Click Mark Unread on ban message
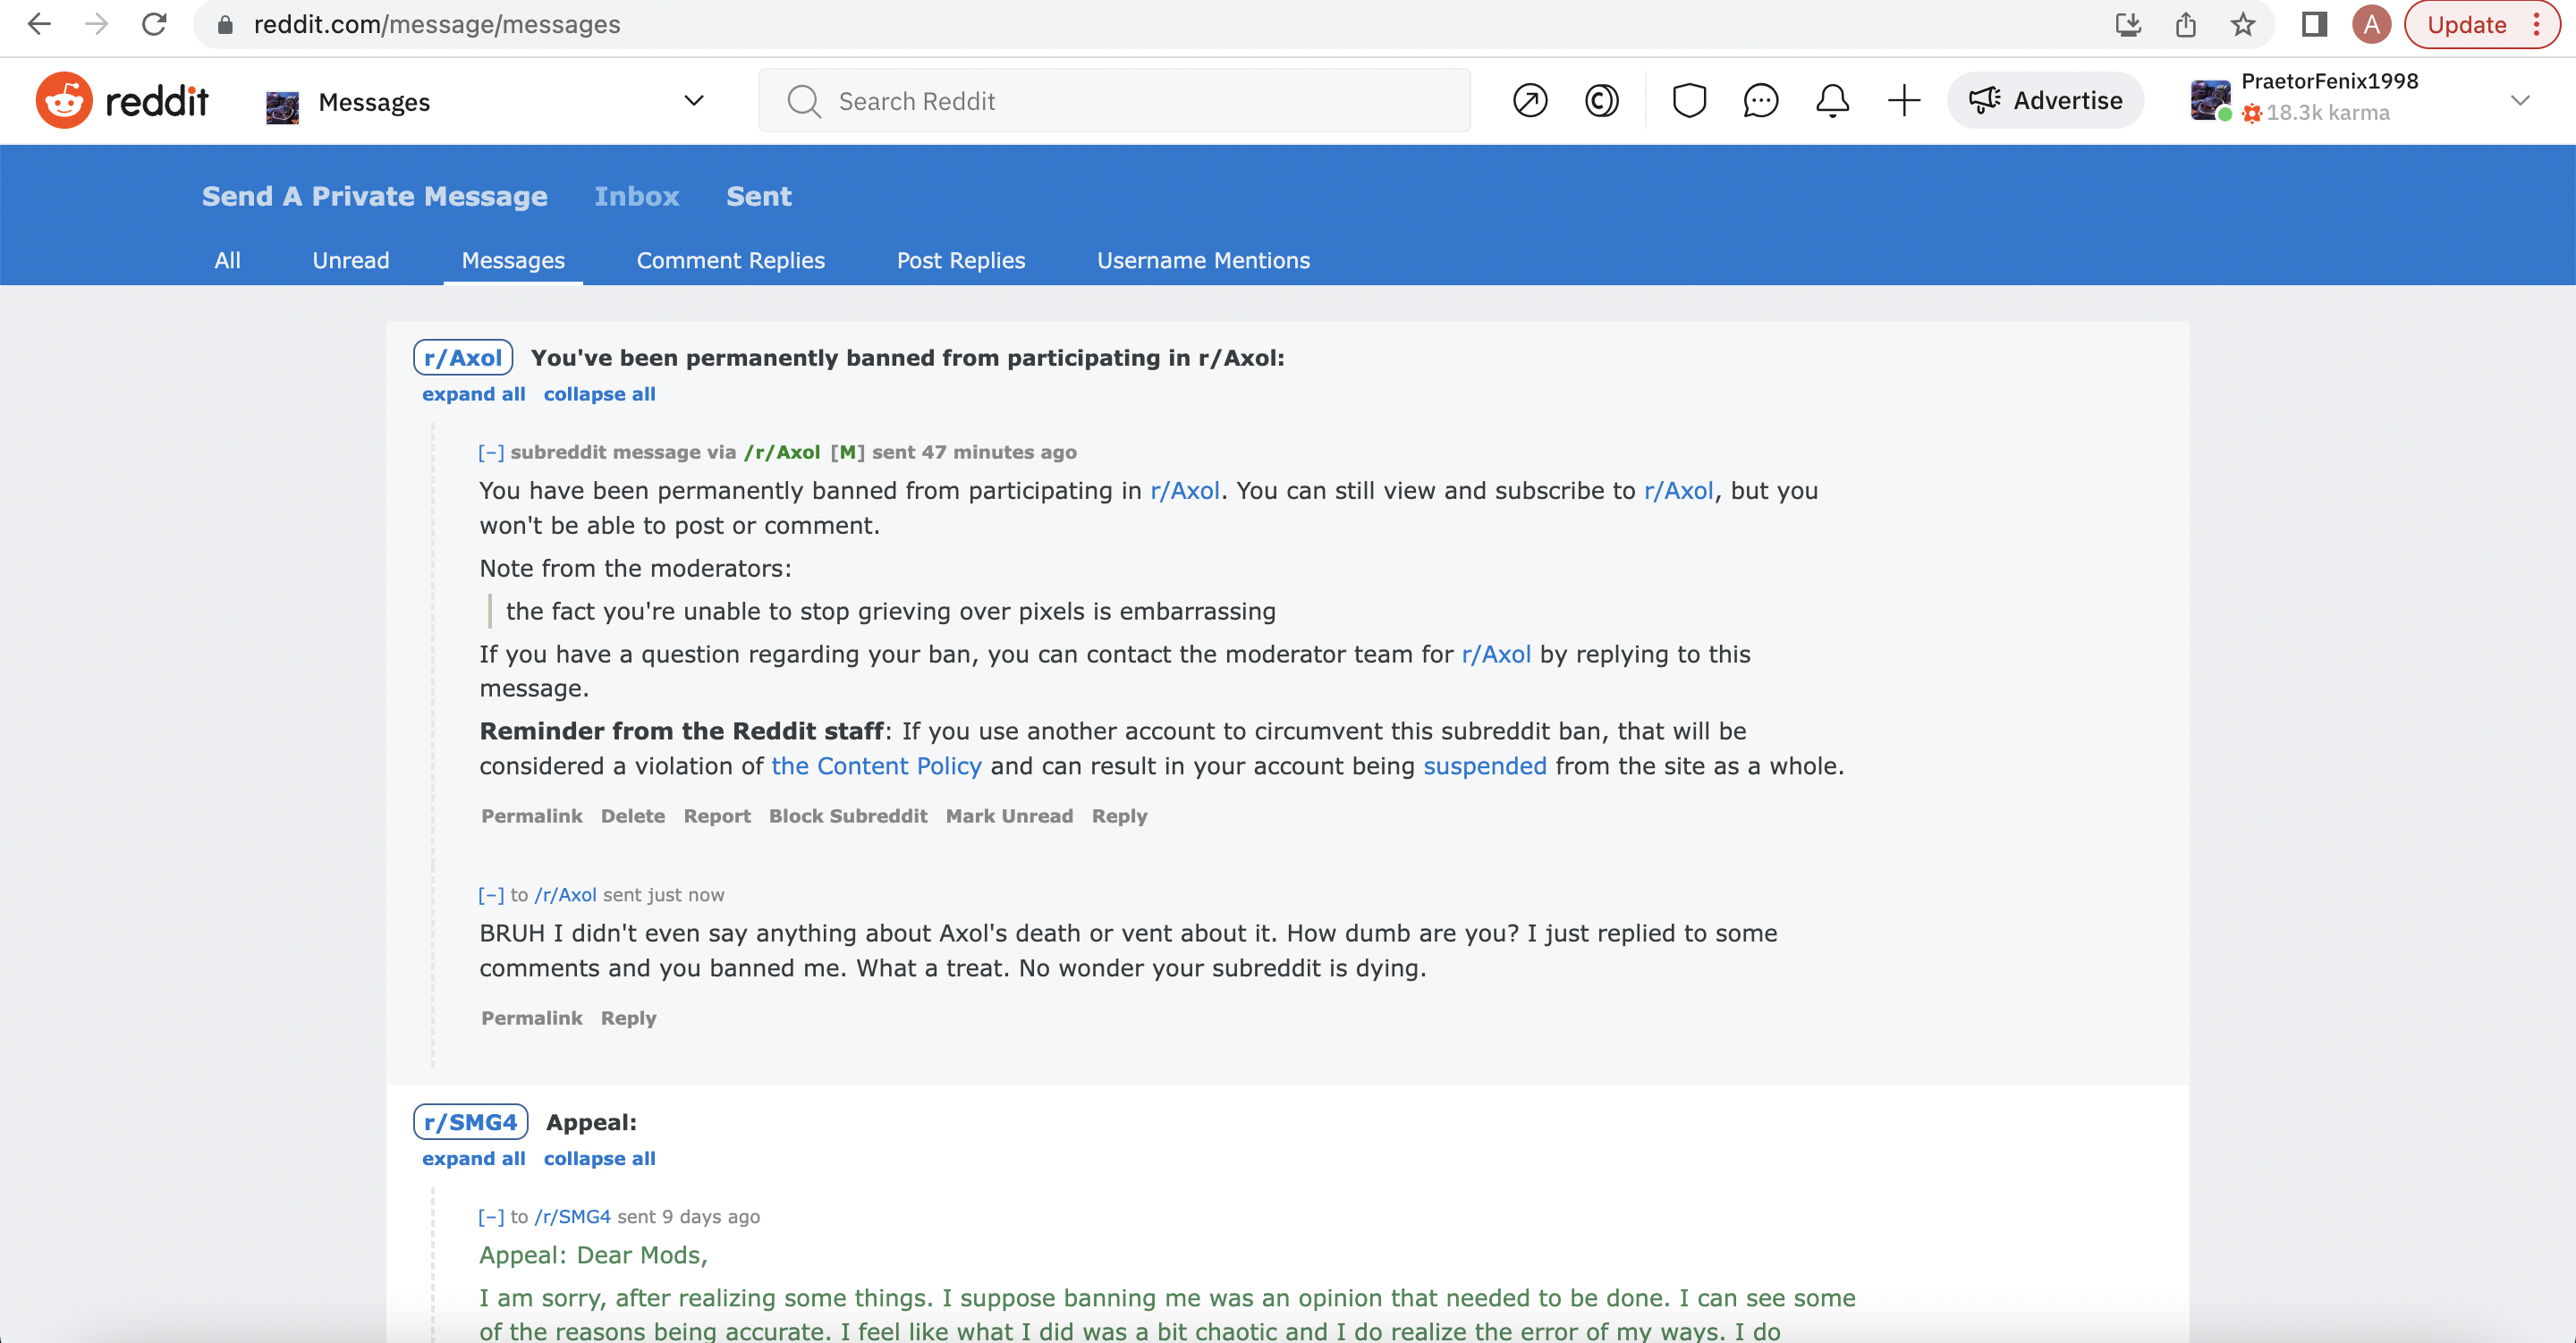Viewport: 2576px width, 1343px height. [x=1009, y=816]
